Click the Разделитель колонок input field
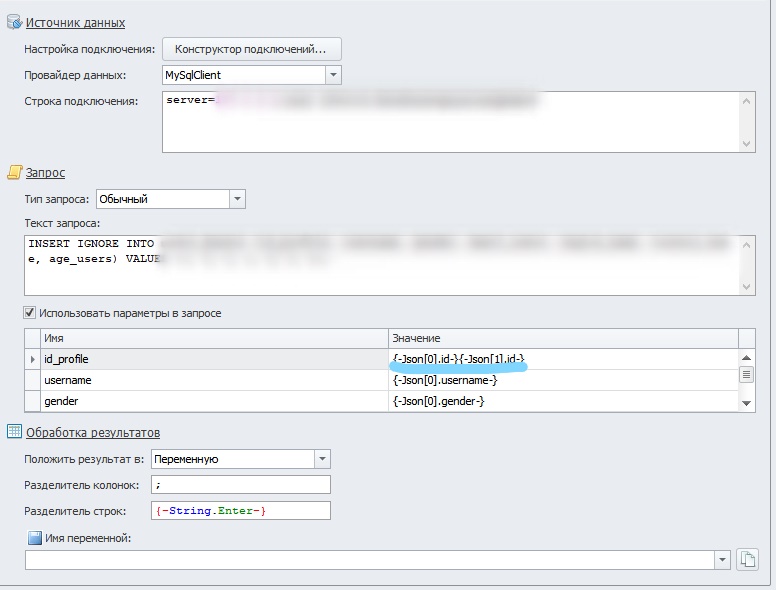This screenshot has height=590, width=776. (x=240, y=485)
